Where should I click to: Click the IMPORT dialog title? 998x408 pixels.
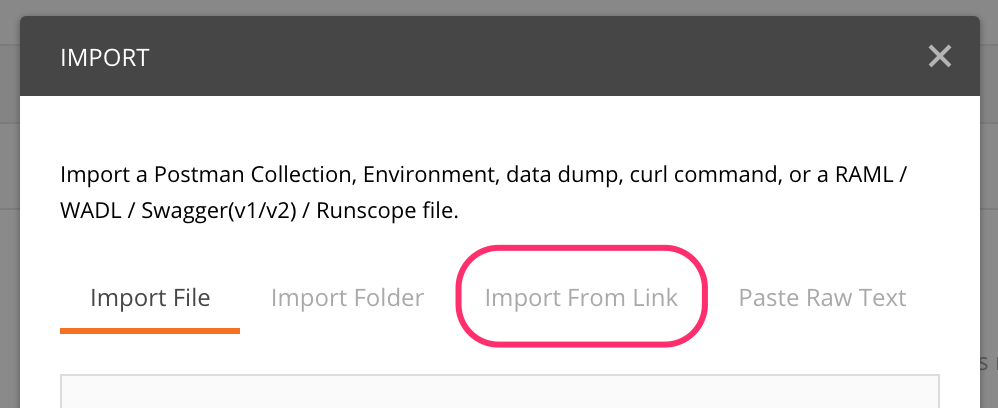(105, 57)
